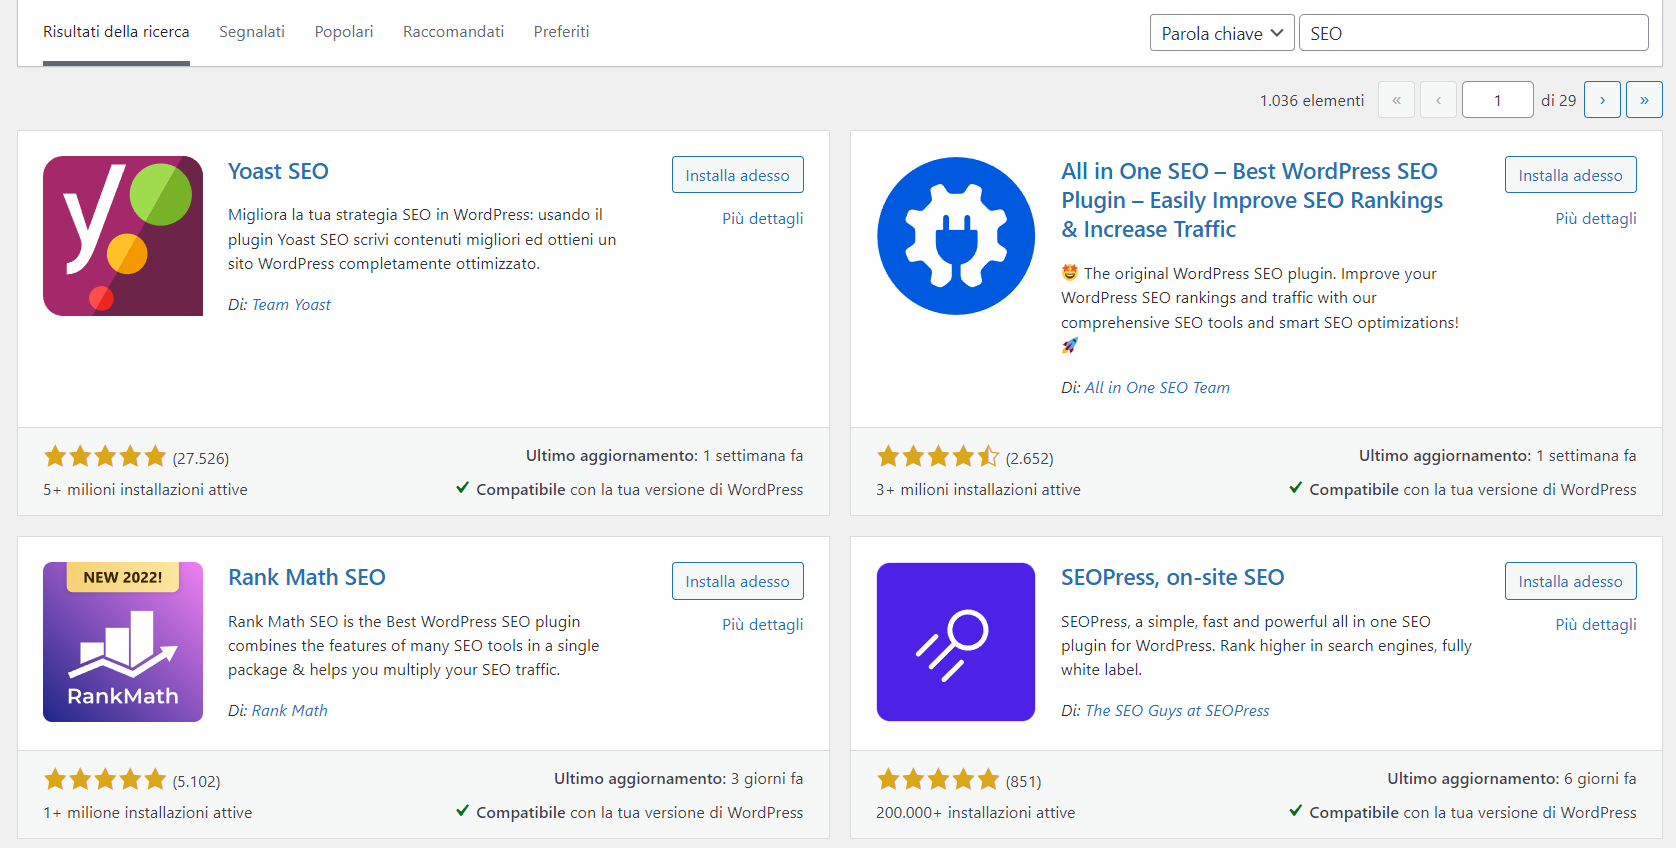
Task: Open the Team Yoast author link
Action: coord(291,305)
